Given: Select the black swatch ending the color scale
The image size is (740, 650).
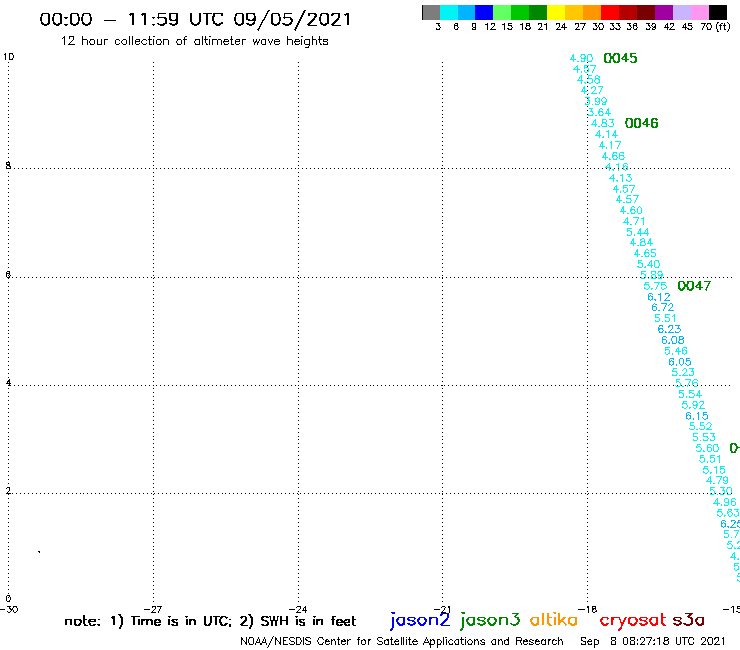Looking at the screenshot, I should pyautogui.click(x=717, y=12).
